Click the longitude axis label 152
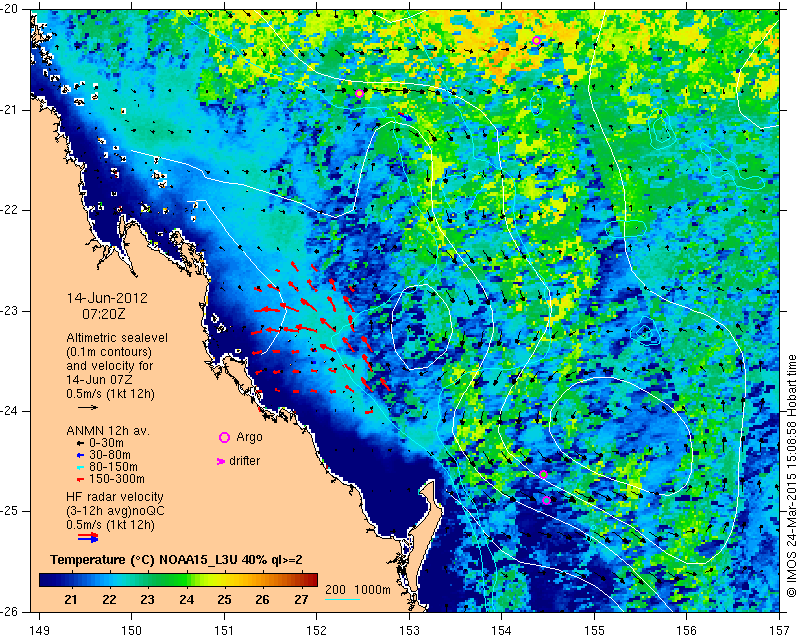The width and height of the screenshot is (800, 640). [317, 631]
